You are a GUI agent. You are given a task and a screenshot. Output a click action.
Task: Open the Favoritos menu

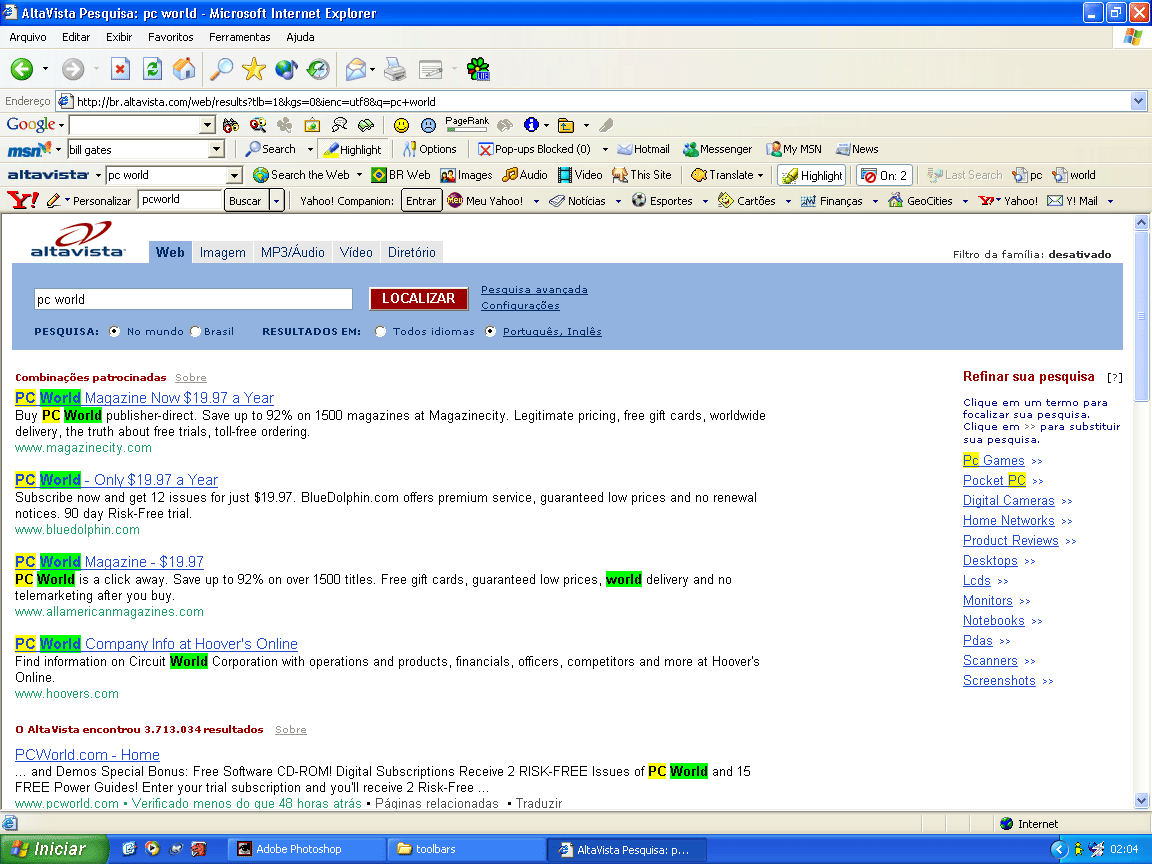click(170, 37)
